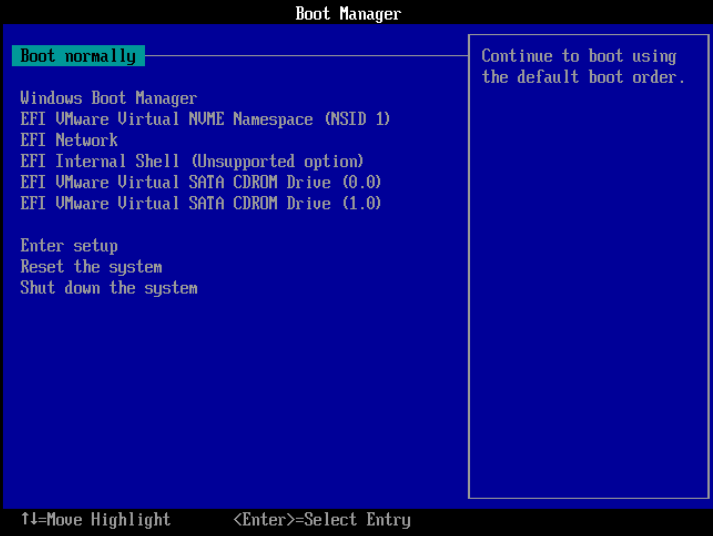Pick the EFI Network boot option
713x536 pixels.
point(69,140)
